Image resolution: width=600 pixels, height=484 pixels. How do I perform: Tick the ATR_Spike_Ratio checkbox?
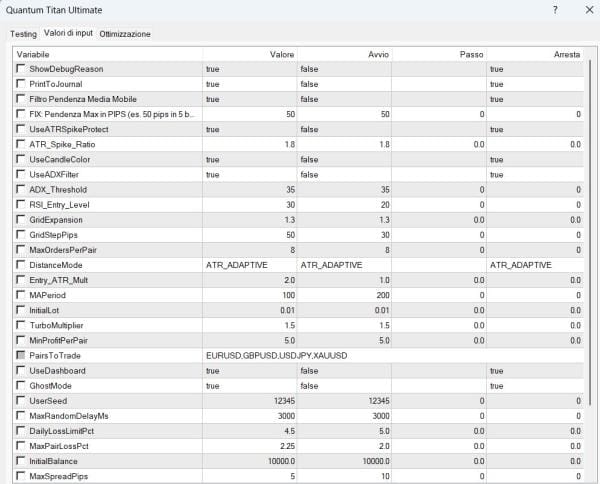pos(21,144)
